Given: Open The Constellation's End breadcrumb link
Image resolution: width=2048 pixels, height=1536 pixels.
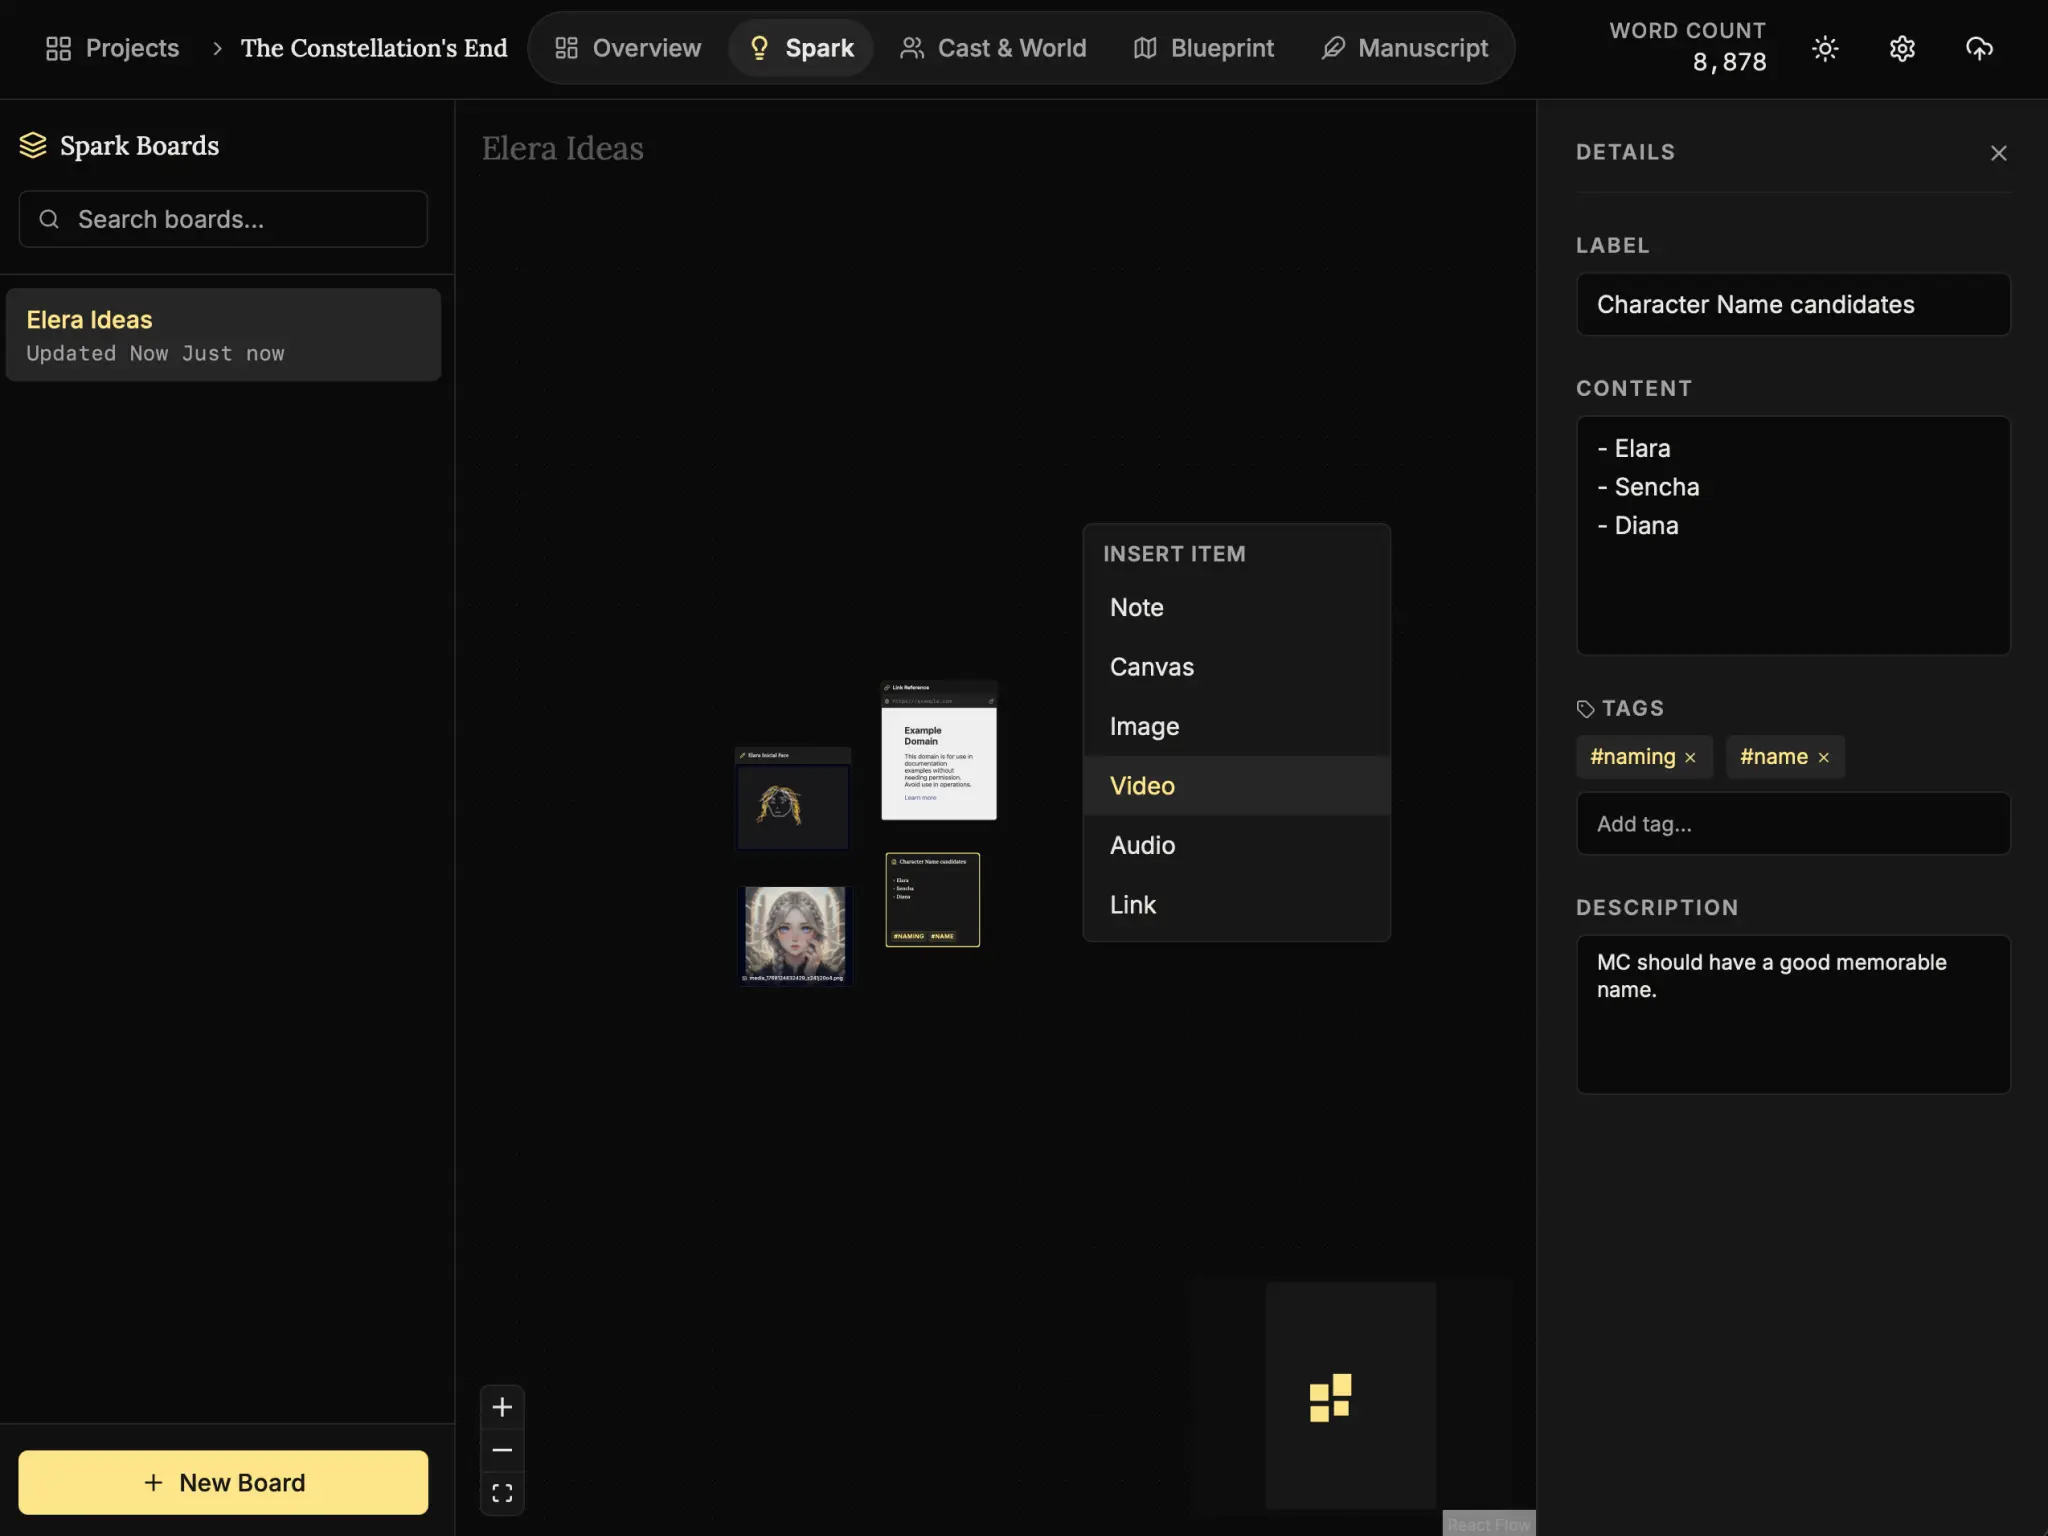Looking at the screenshot, I should [374, 48].
